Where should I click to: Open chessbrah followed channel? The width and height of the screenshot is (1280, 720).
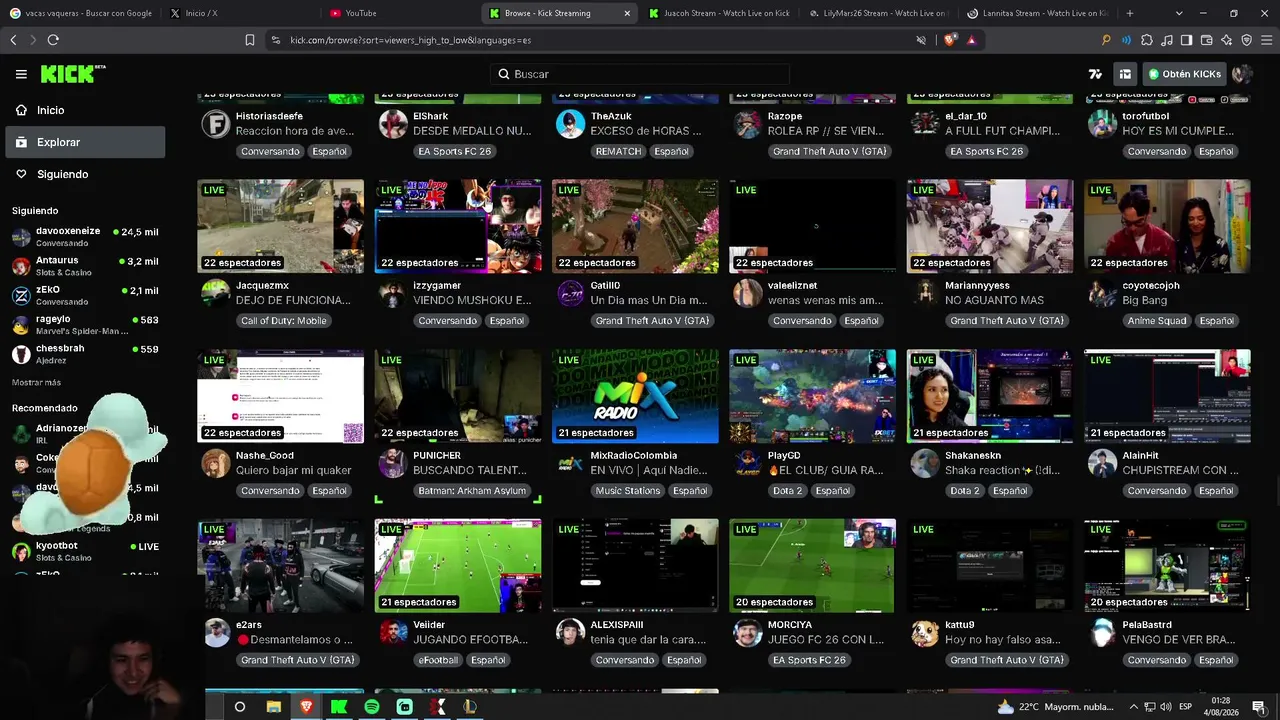(84, 354)
